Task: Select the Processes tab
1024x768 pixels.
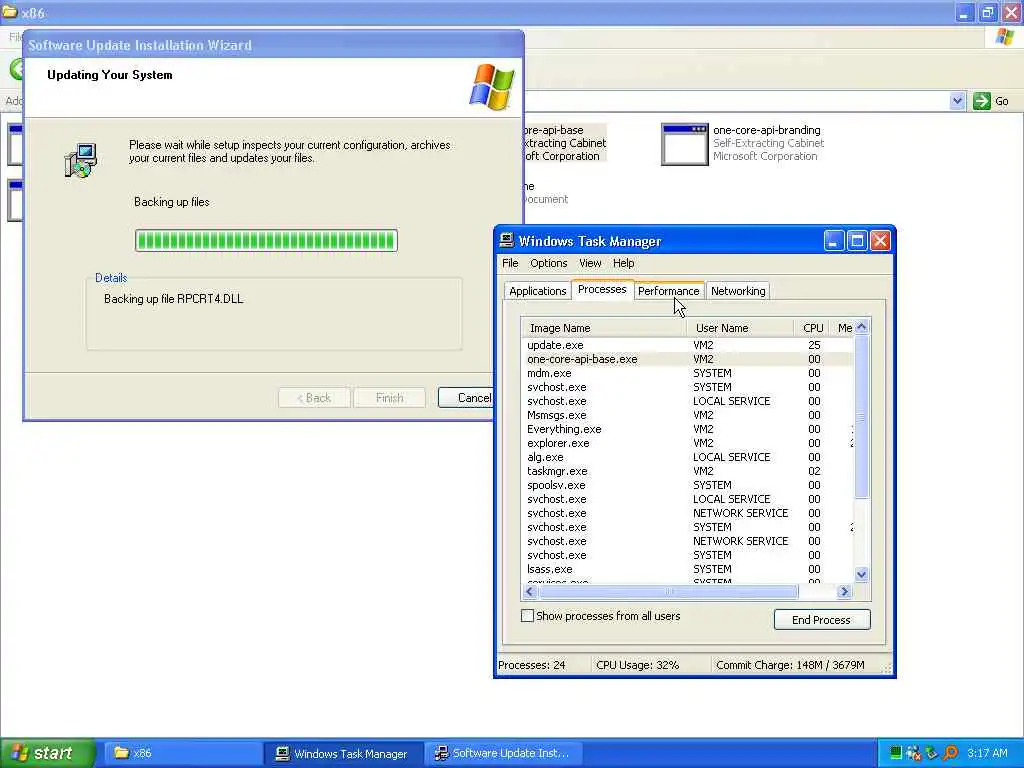Action: (x=602, y=289)
